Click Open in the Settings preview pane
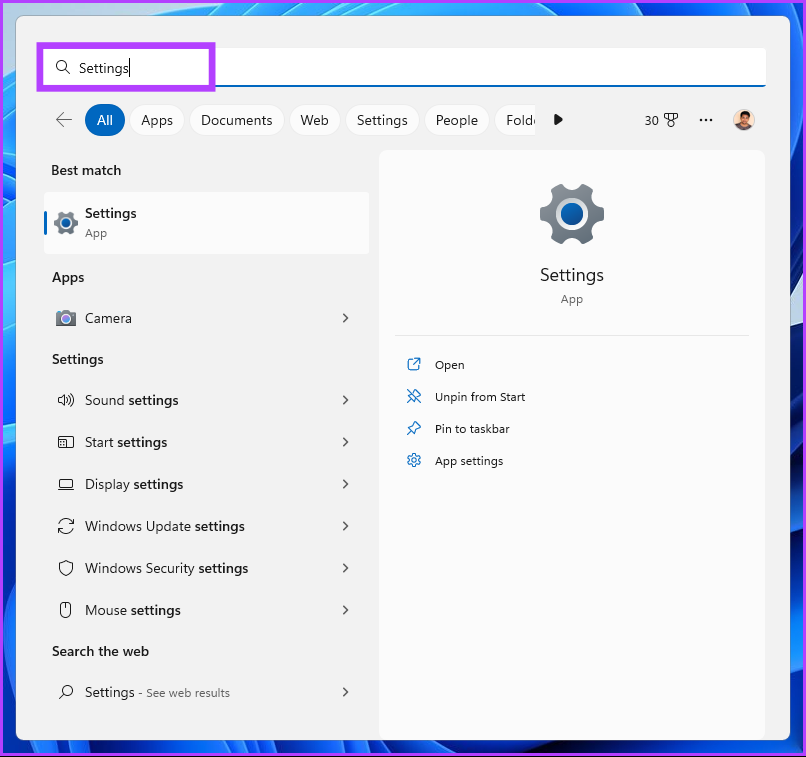 [x=449, y=365]
